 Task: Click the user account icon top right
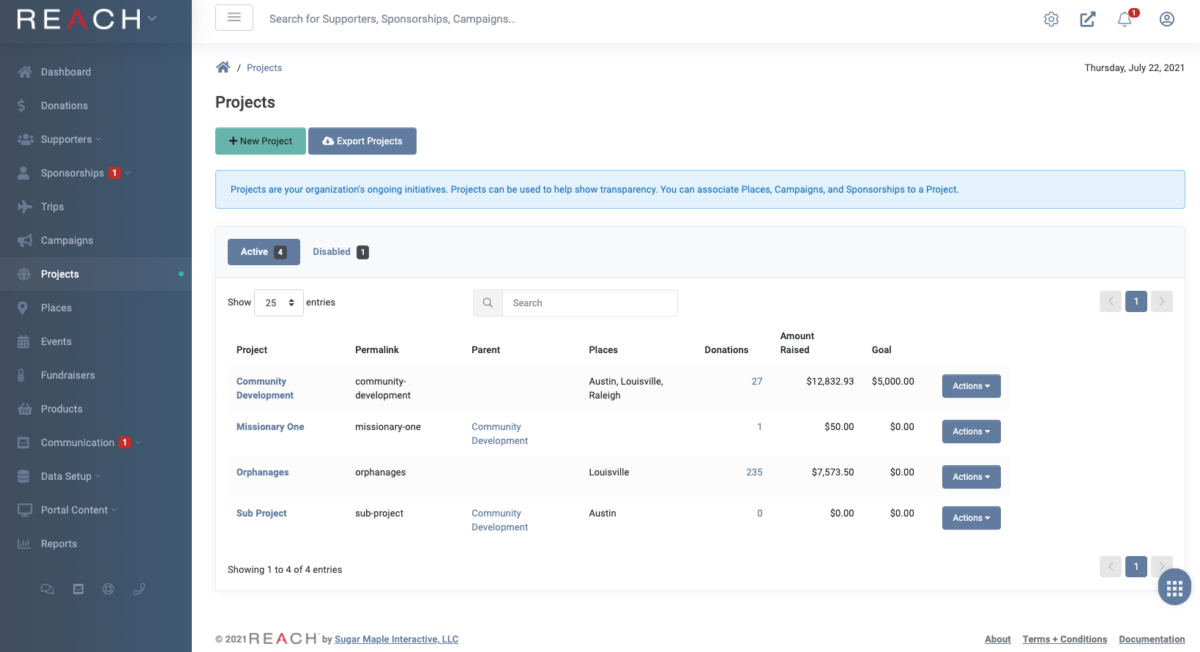[1166, 19]
